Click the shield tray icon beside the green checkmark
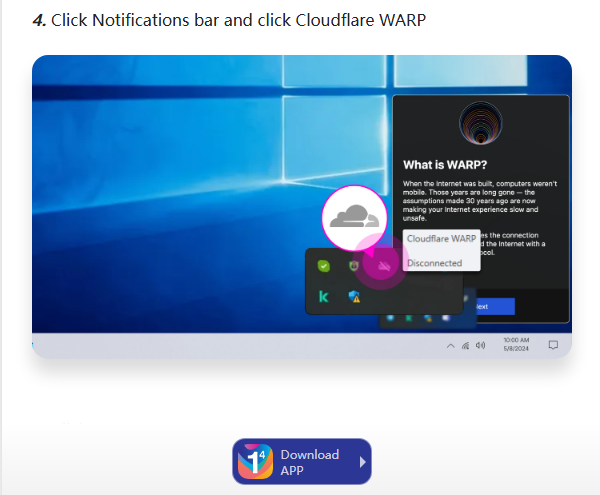600x495 pixels. [x=354, y=265]
